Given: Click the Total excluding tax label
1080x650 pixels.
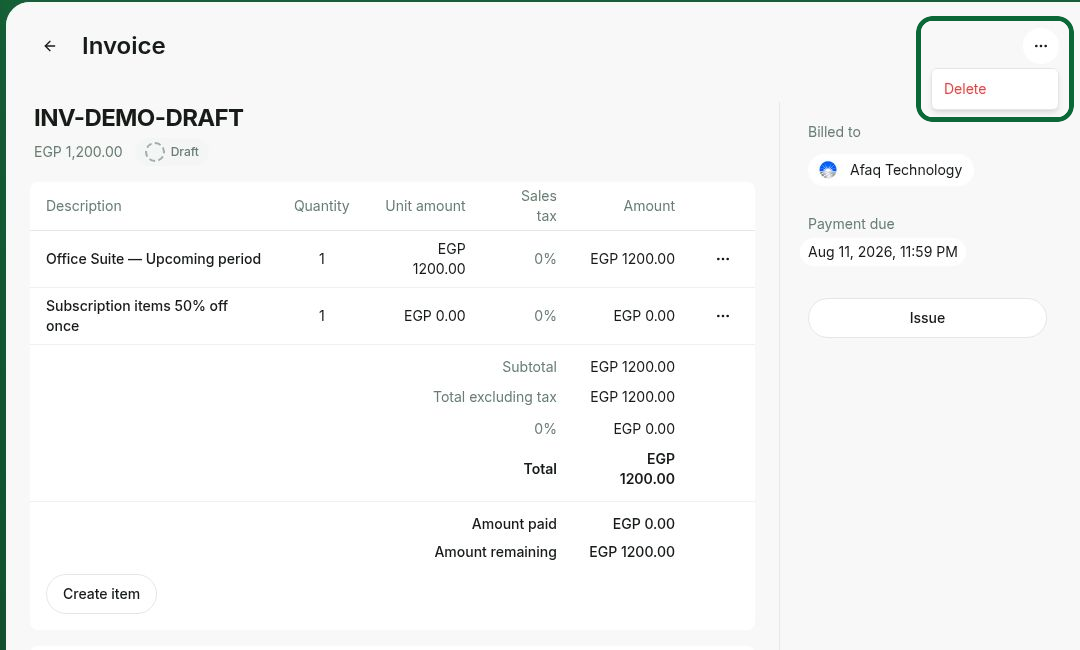Looking at the screenshot, I should click(495, 397).
